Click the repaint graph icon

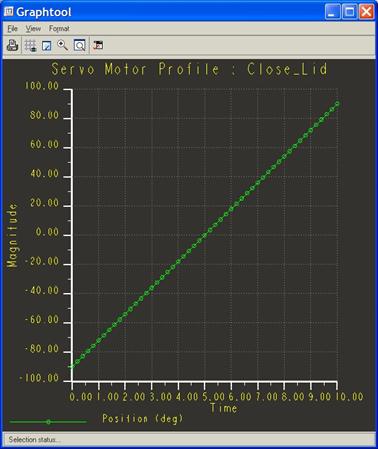coord(47,46)
